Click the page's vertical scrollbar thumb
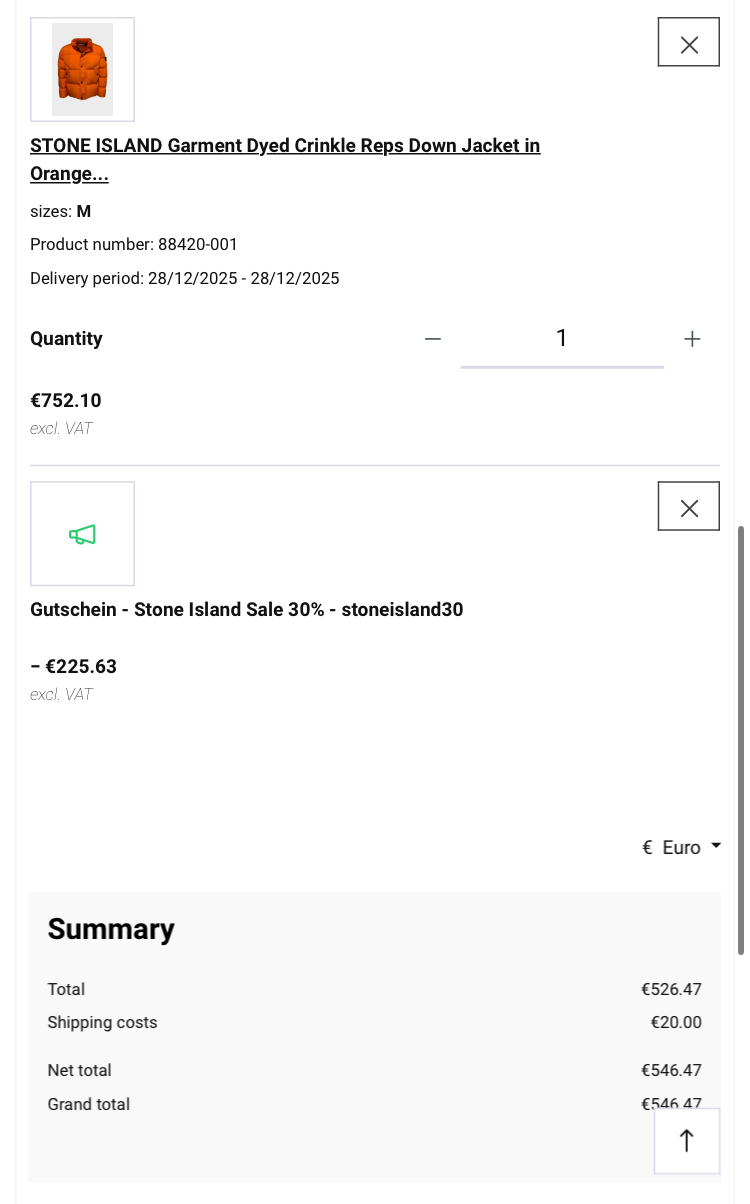 coord(740,740)
